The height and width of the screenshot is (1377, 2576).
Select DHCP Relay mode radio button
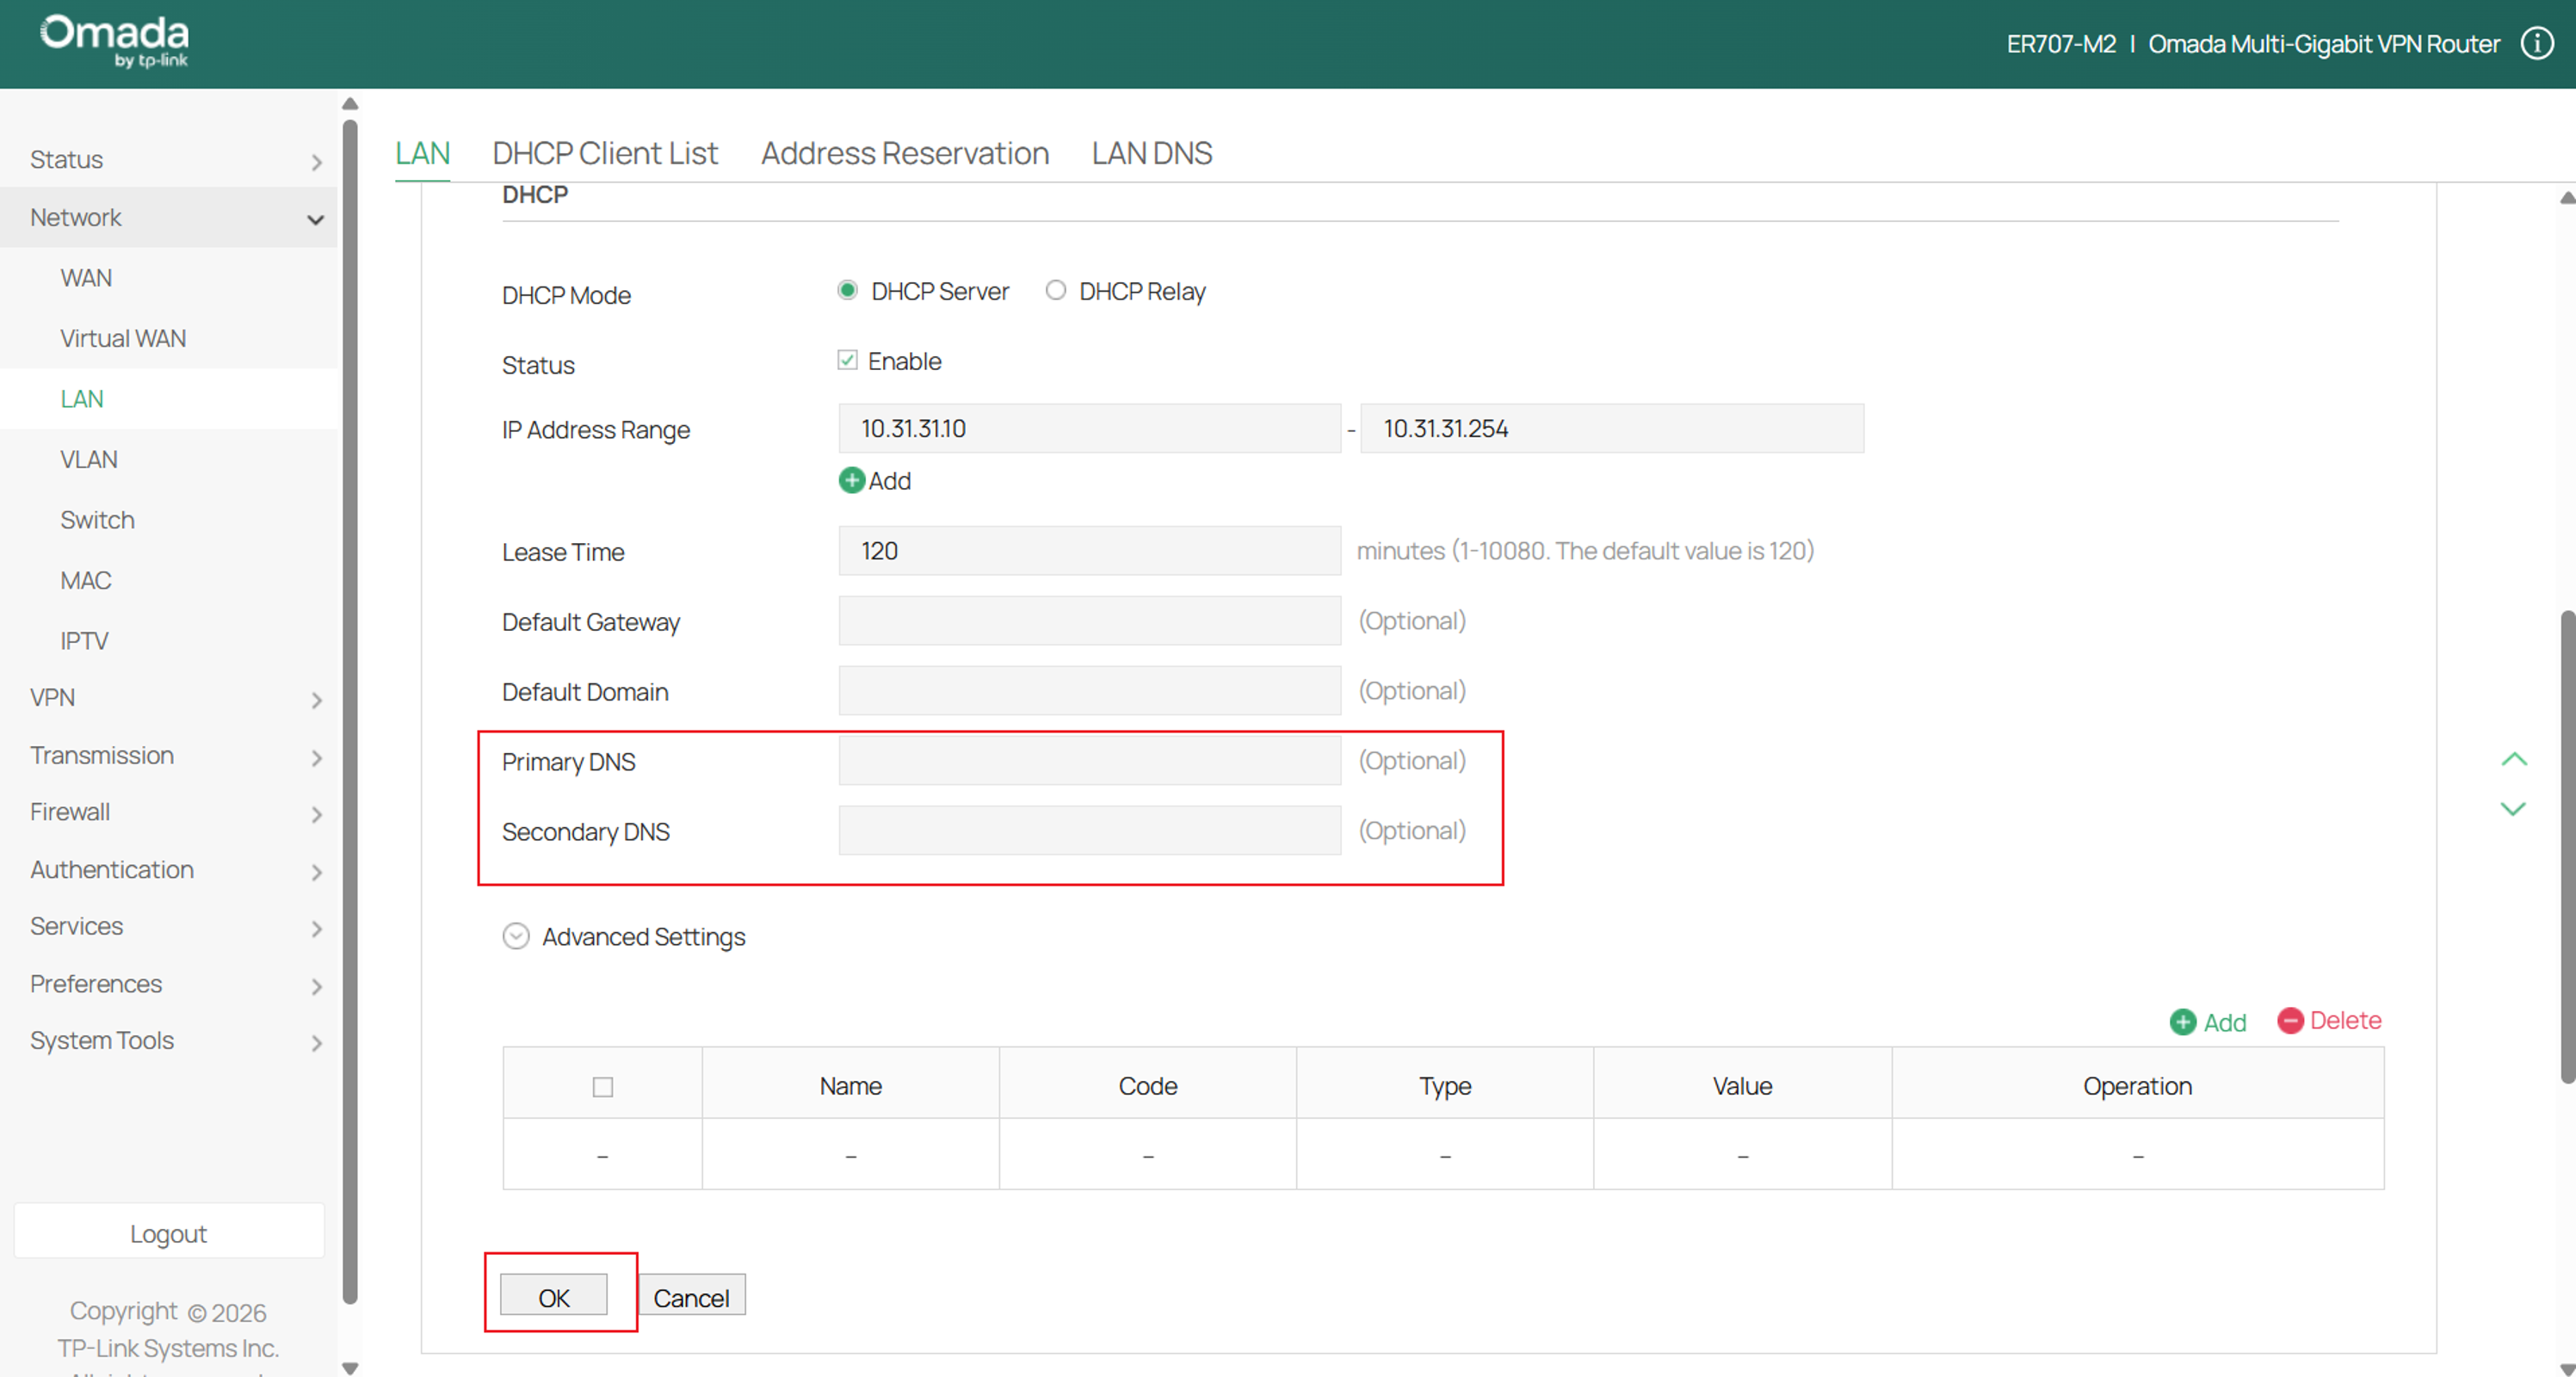[1055, 290]
